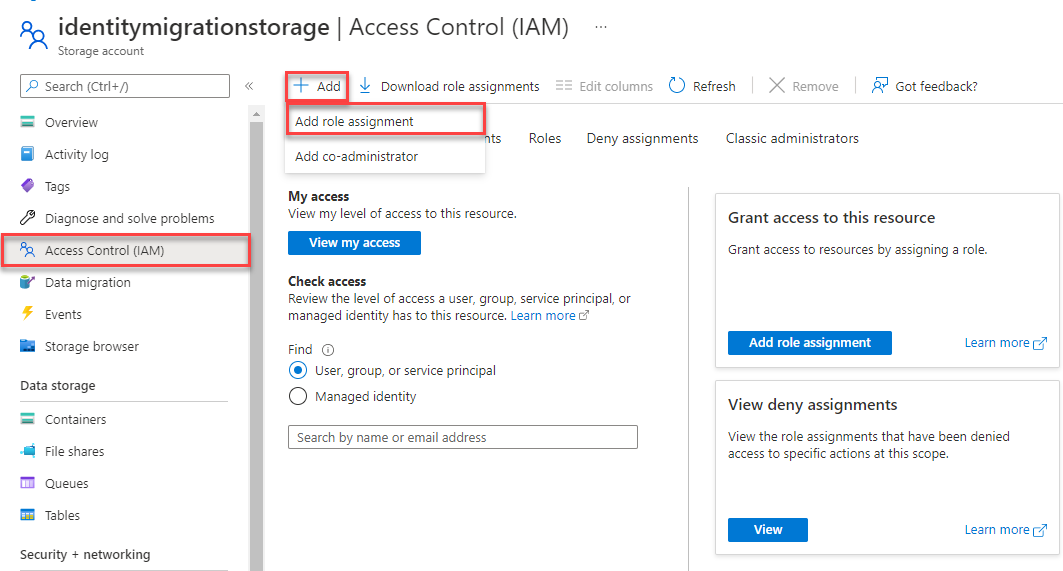This screenshot has height=571, width=1063.
Task: Click the Events lightning bolt icon
Action: pos(27,313)
